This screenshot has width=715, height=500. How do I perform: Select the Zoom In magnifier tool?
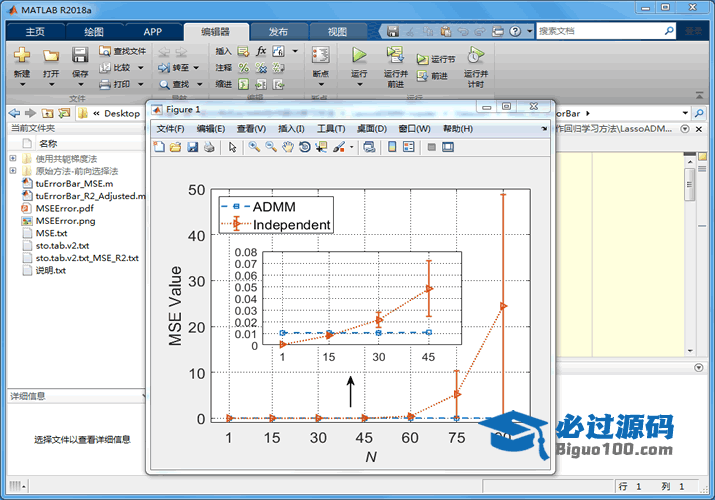pyautogui.click(x=254, y=147)
